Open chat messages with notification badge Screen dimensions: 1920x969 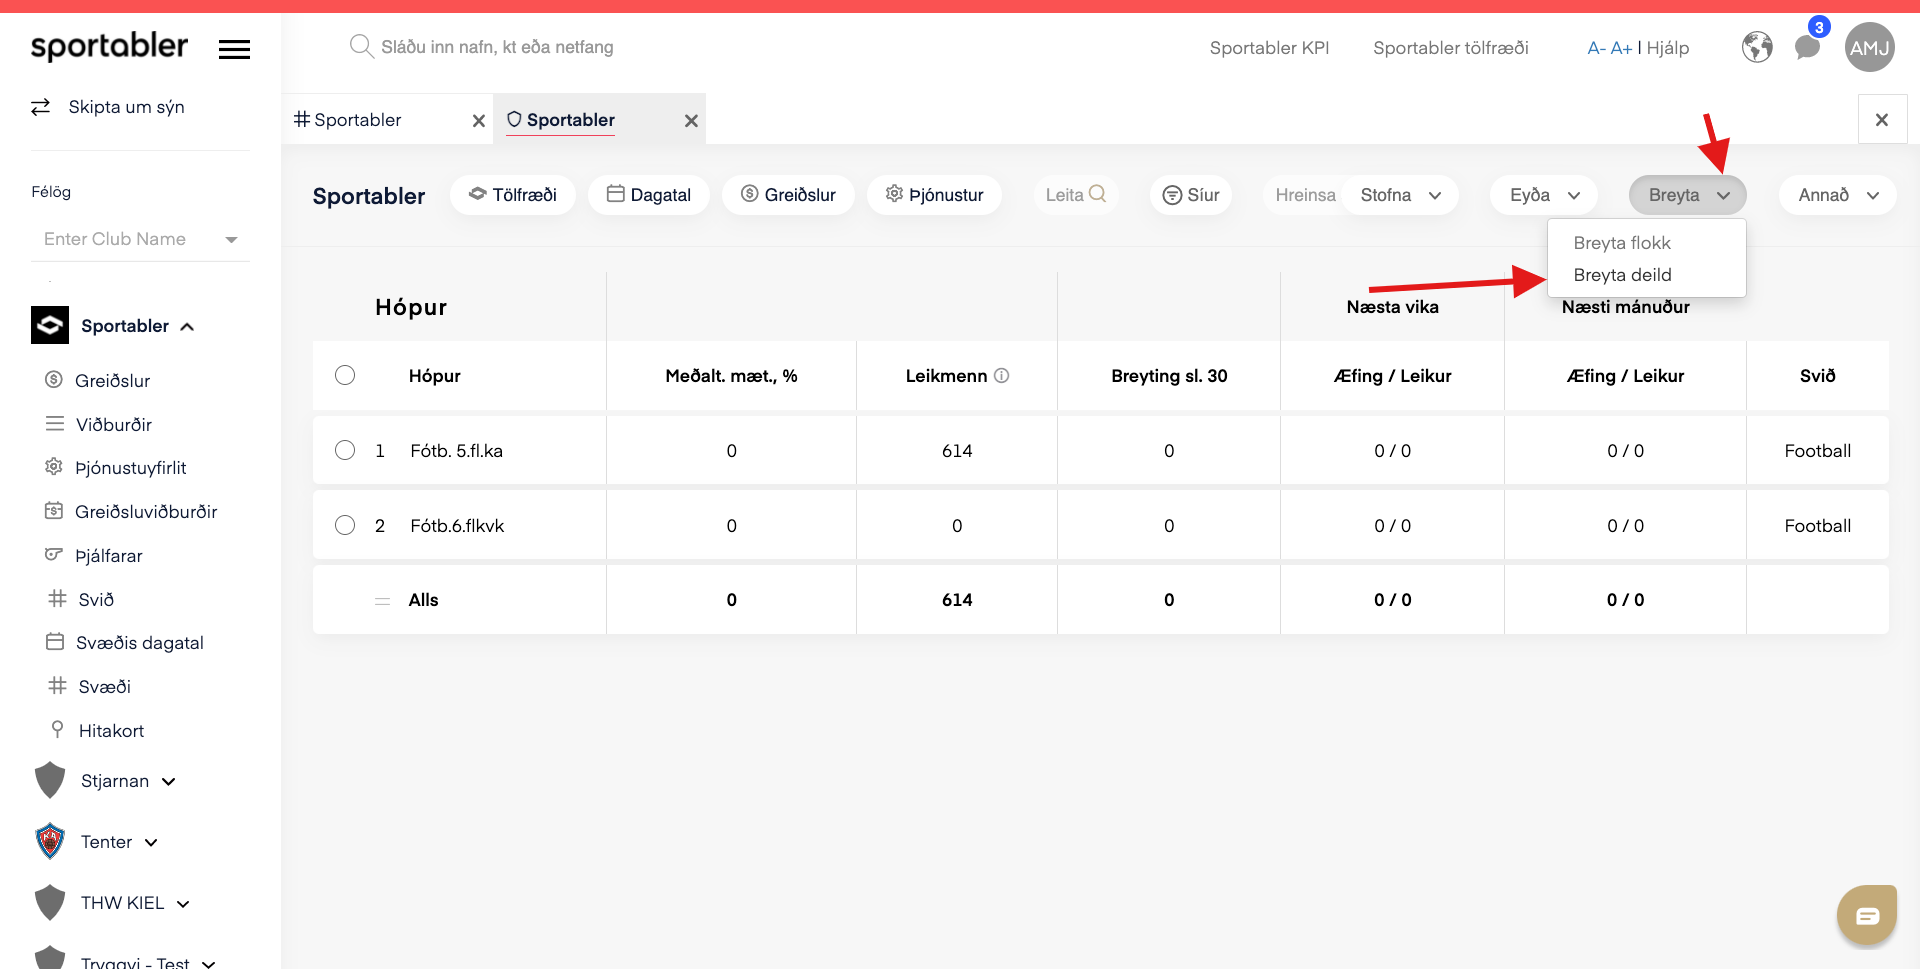point(1808,46)
